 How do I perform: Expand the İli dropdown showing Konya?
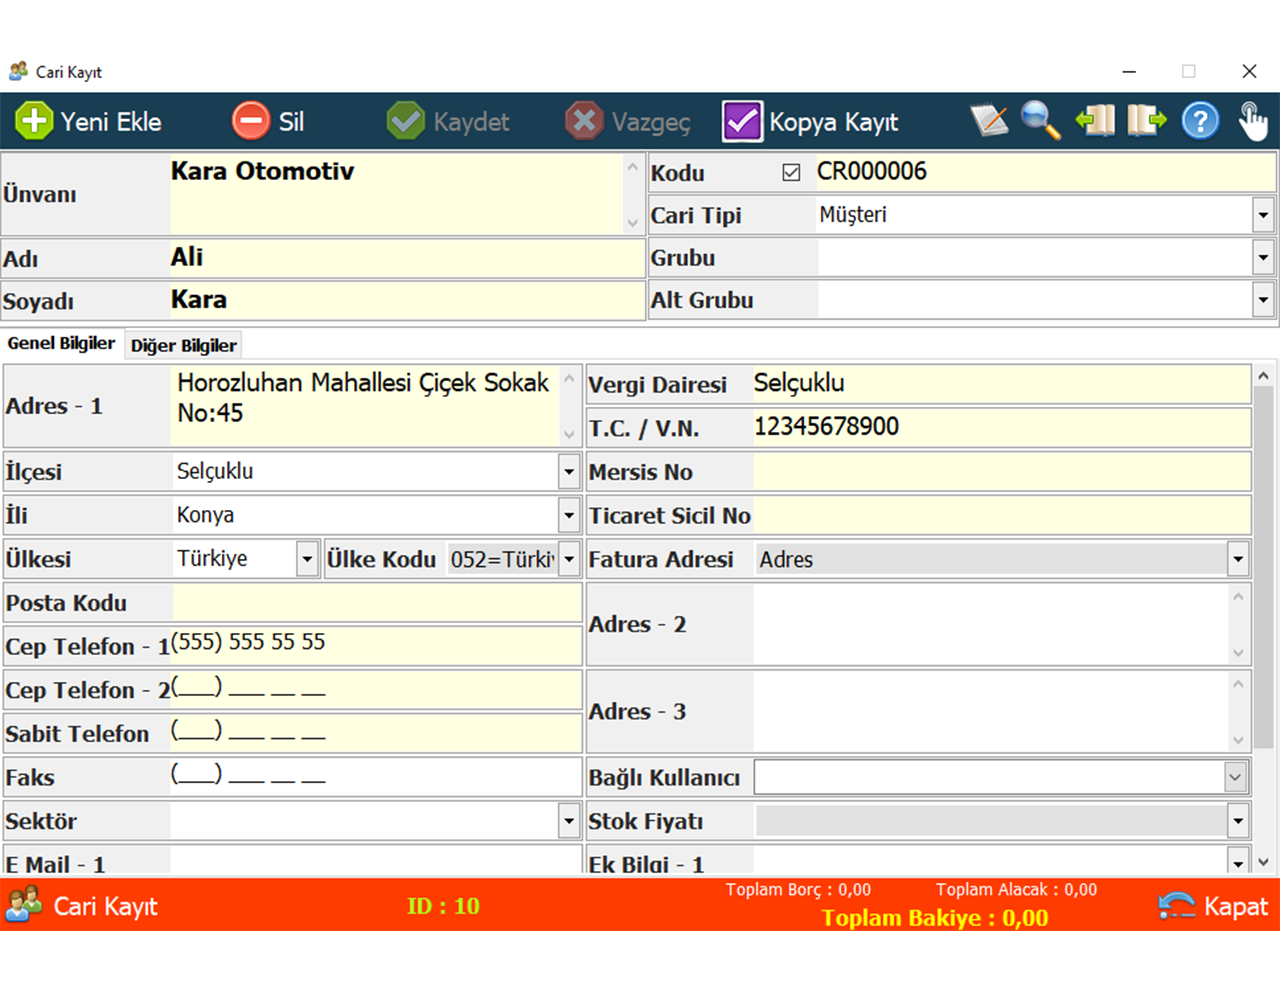click(569, 515)
